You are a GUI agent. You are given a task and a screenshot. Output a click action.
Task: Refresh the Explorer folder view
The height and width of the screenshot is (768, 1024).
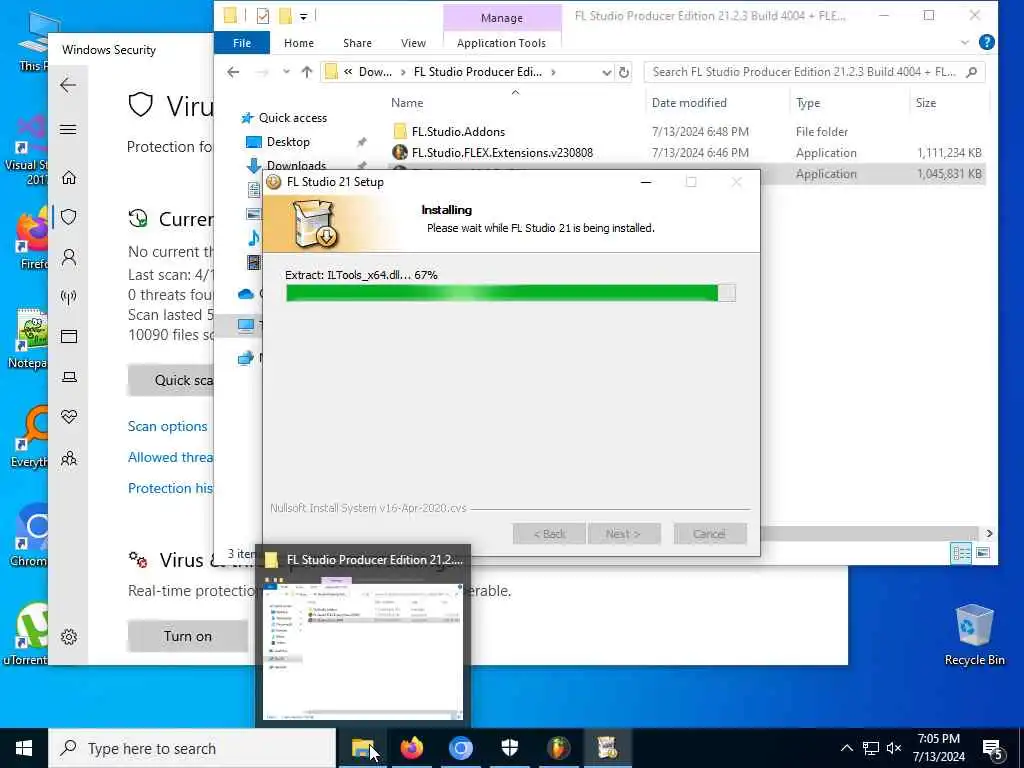tap(624, 72)
